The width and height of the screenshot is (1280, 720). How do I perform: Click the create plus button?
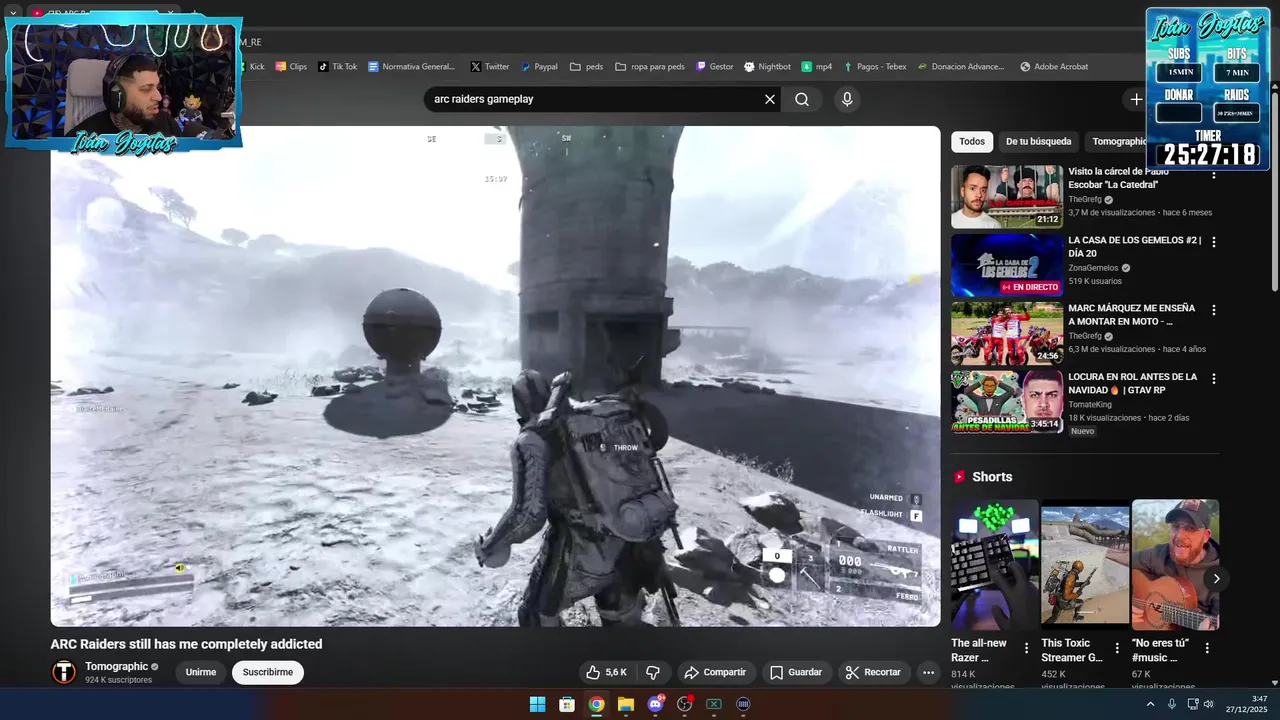pos(1136,99)
